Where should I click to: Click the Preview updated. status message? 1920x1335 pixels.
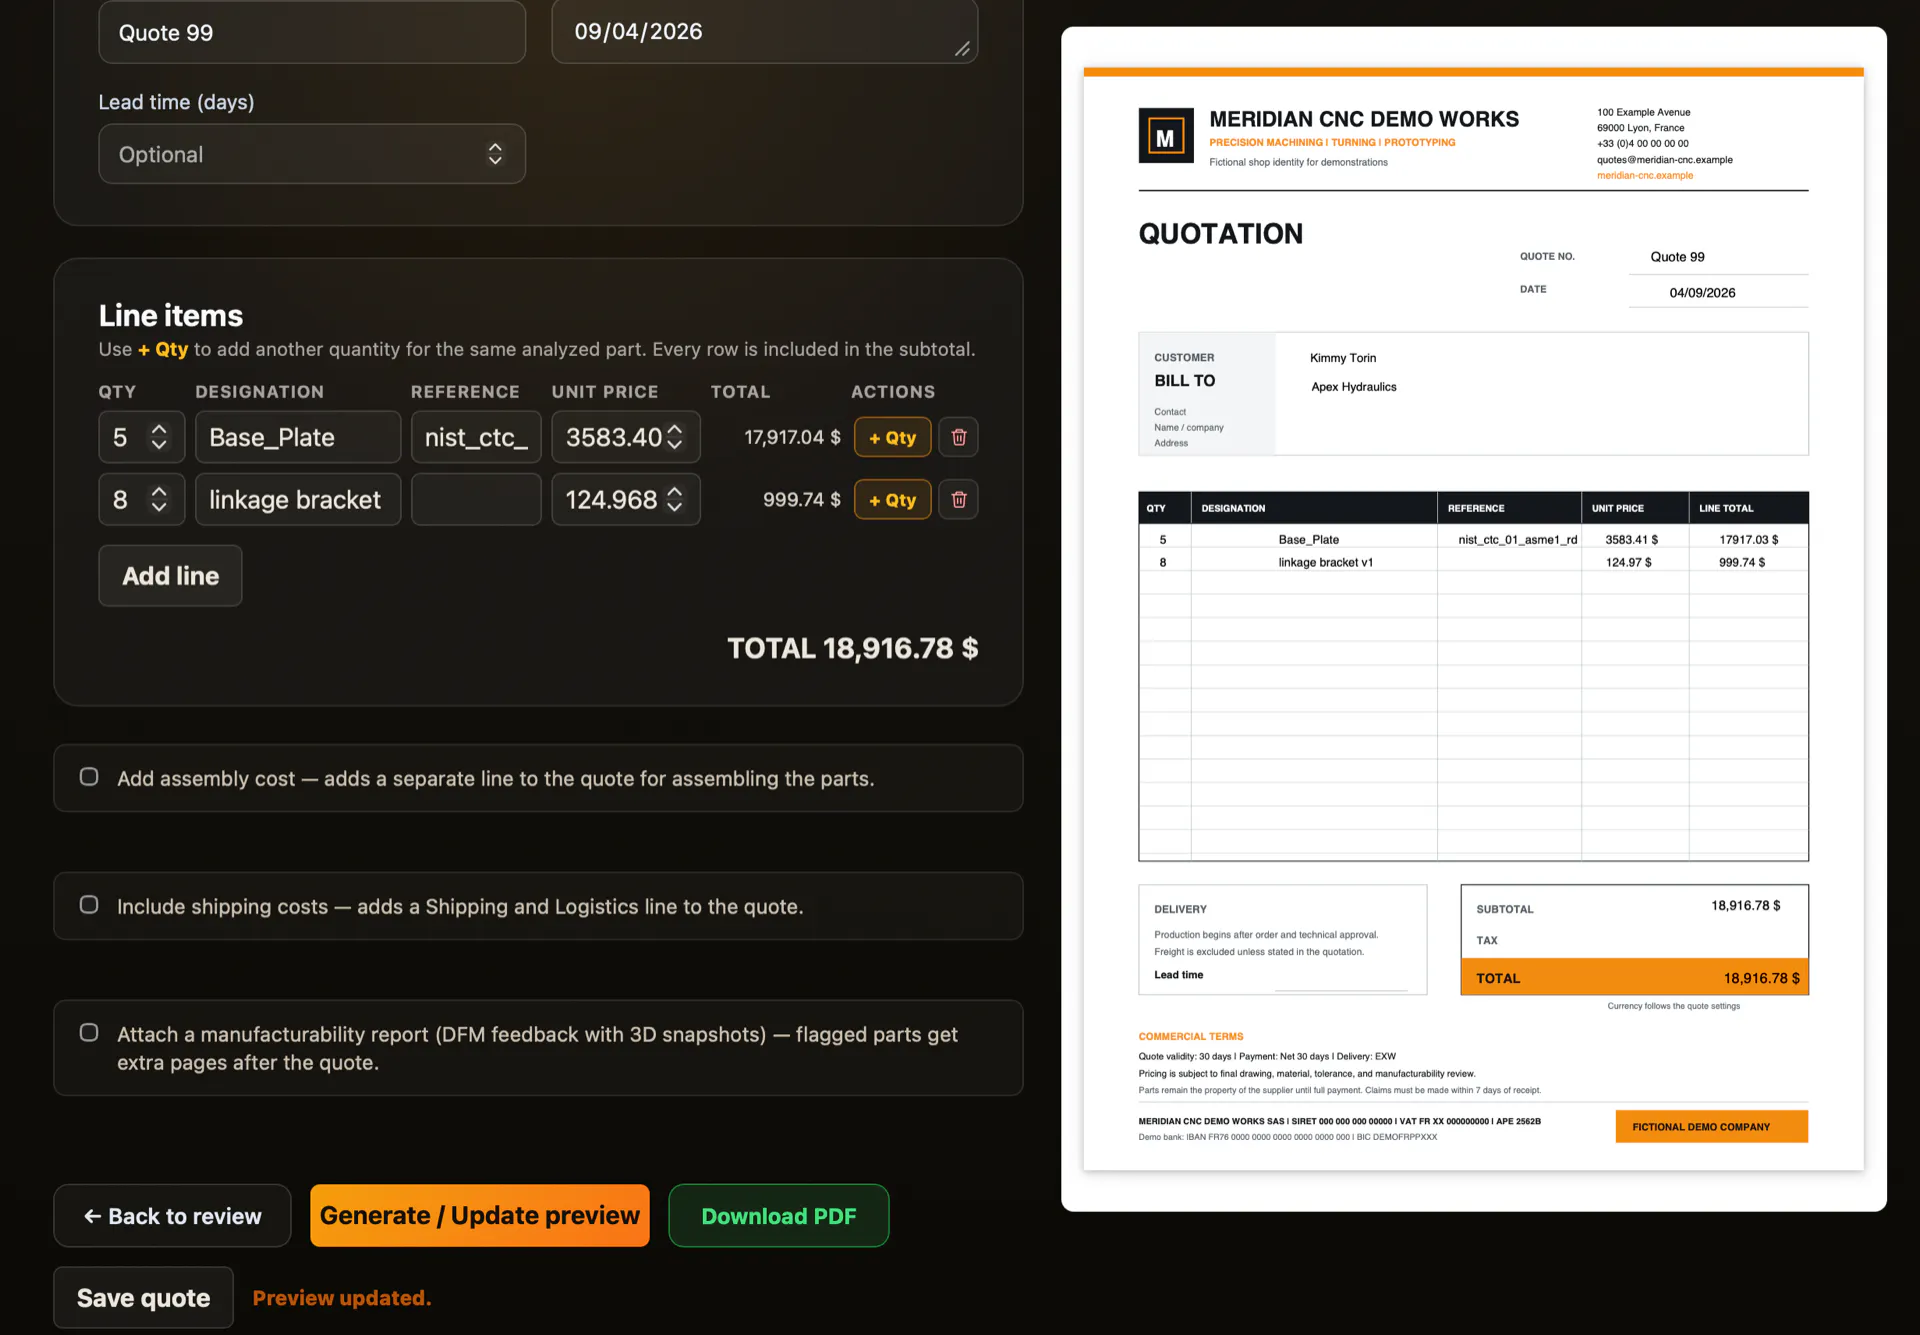pos(342,1298)
